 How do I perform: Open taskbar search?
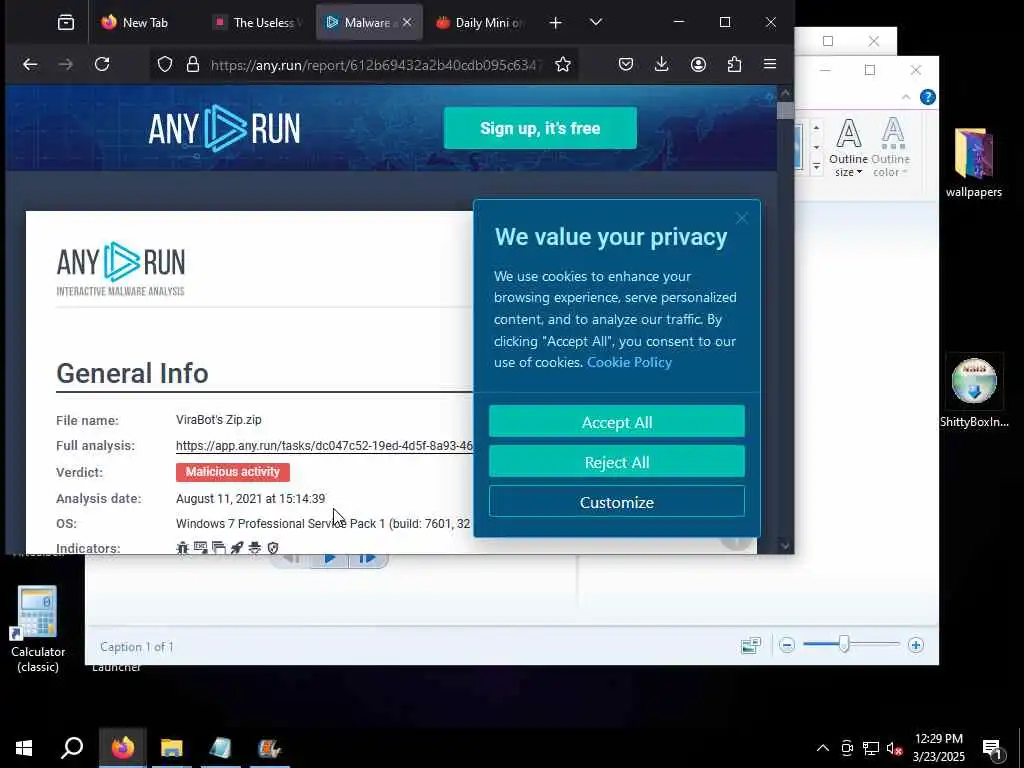click(x=72, y=748)
